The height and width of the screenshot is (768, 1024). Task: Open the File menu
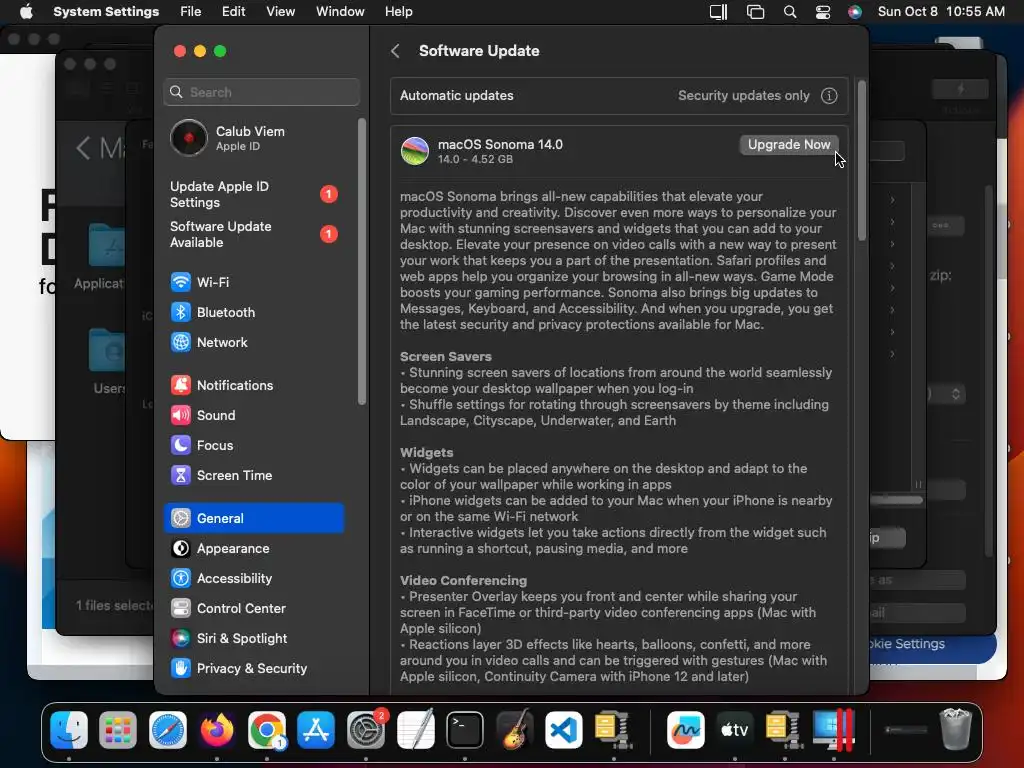191,11
